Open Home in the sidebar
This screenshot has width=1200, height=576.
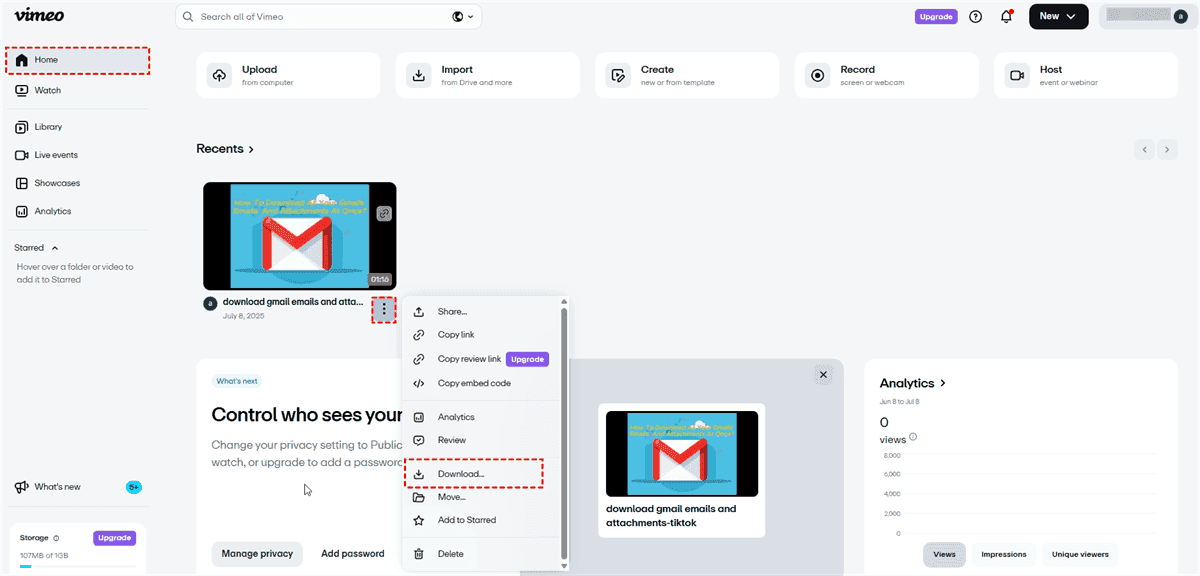click(x=76, y=60)
